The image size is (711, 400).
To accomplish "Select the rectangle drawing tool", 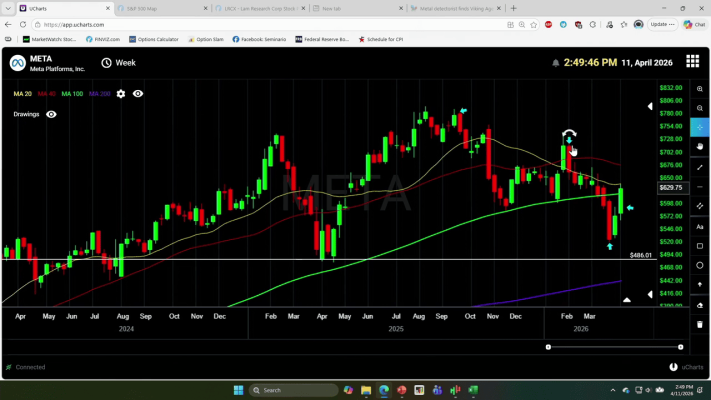I will point(700,246).
